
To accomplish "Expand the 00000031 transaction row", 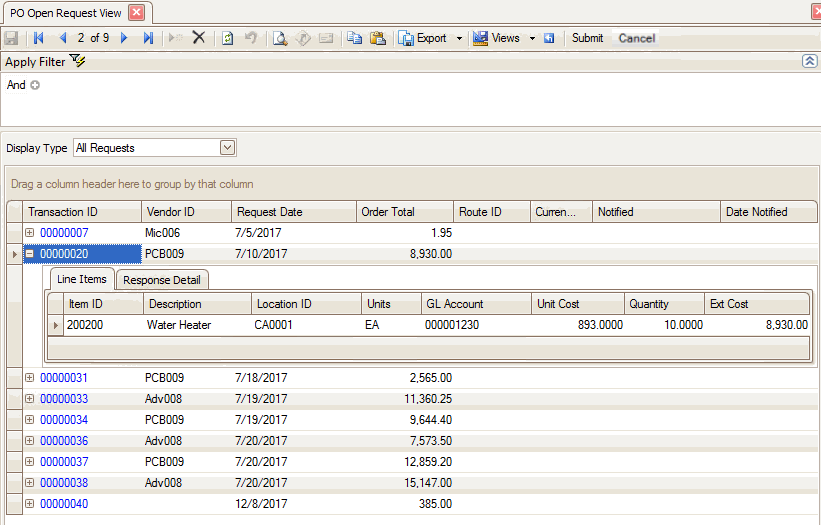I will tap(29, 378).
